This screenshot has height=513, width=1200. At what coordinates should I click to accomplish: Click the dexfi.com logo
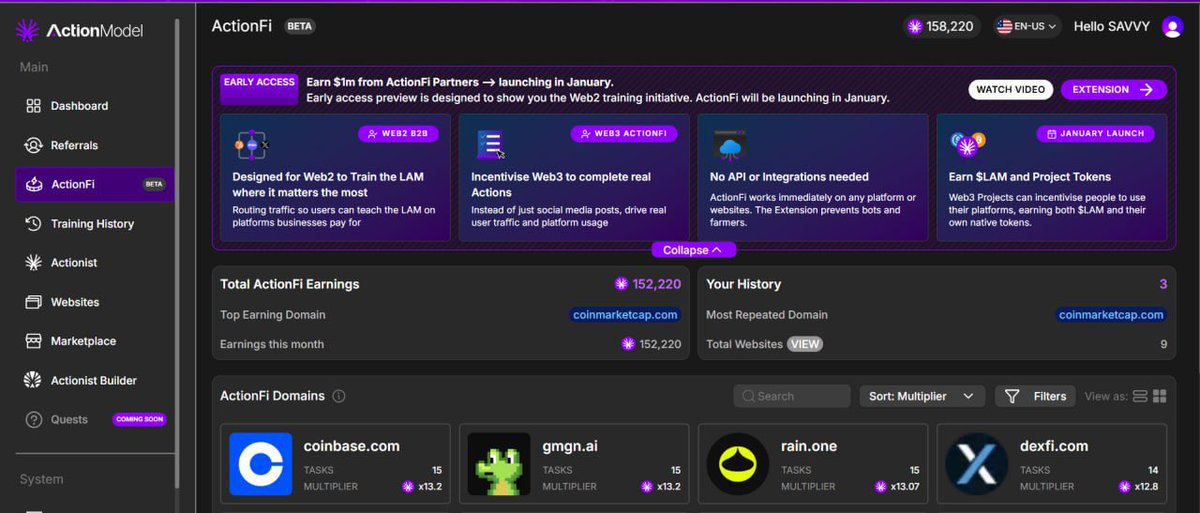click(x=977, y=464)
